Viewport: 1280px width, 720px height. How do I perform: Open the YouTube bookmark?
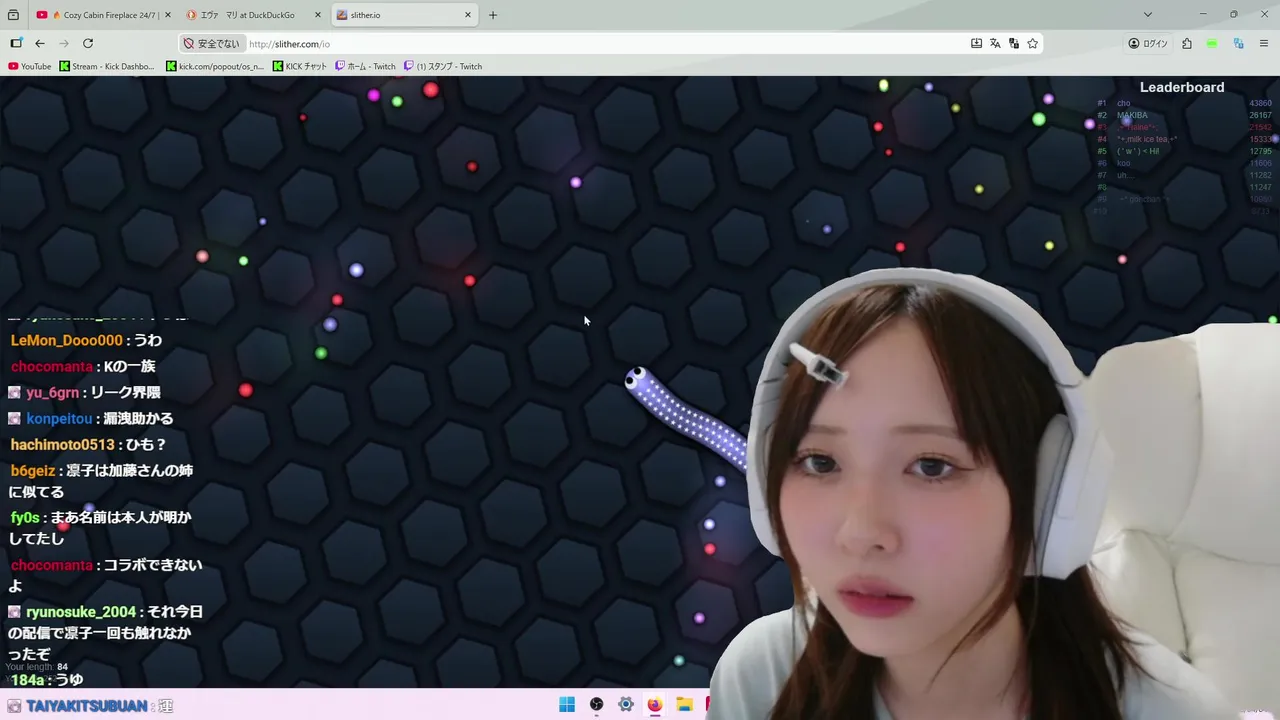point(29,66)
